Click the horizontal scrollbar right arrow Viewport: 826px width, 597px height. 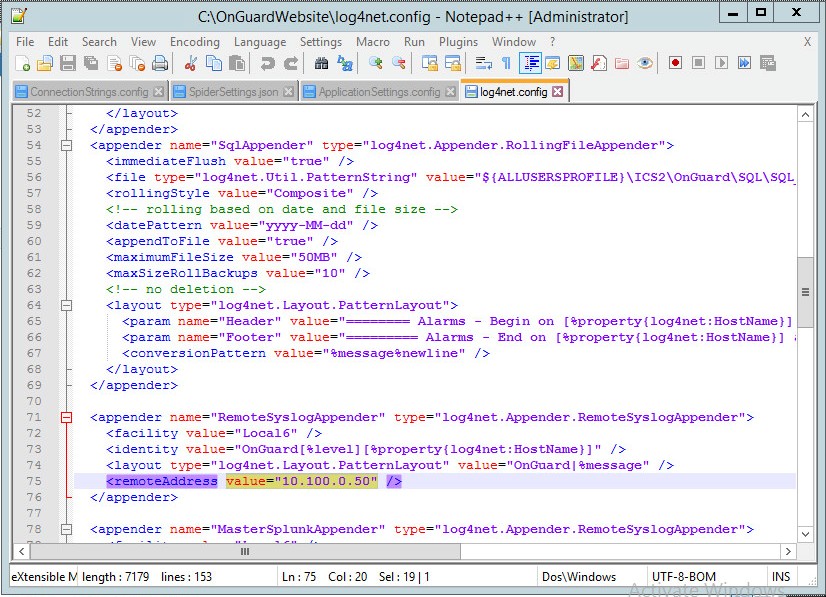788,552
